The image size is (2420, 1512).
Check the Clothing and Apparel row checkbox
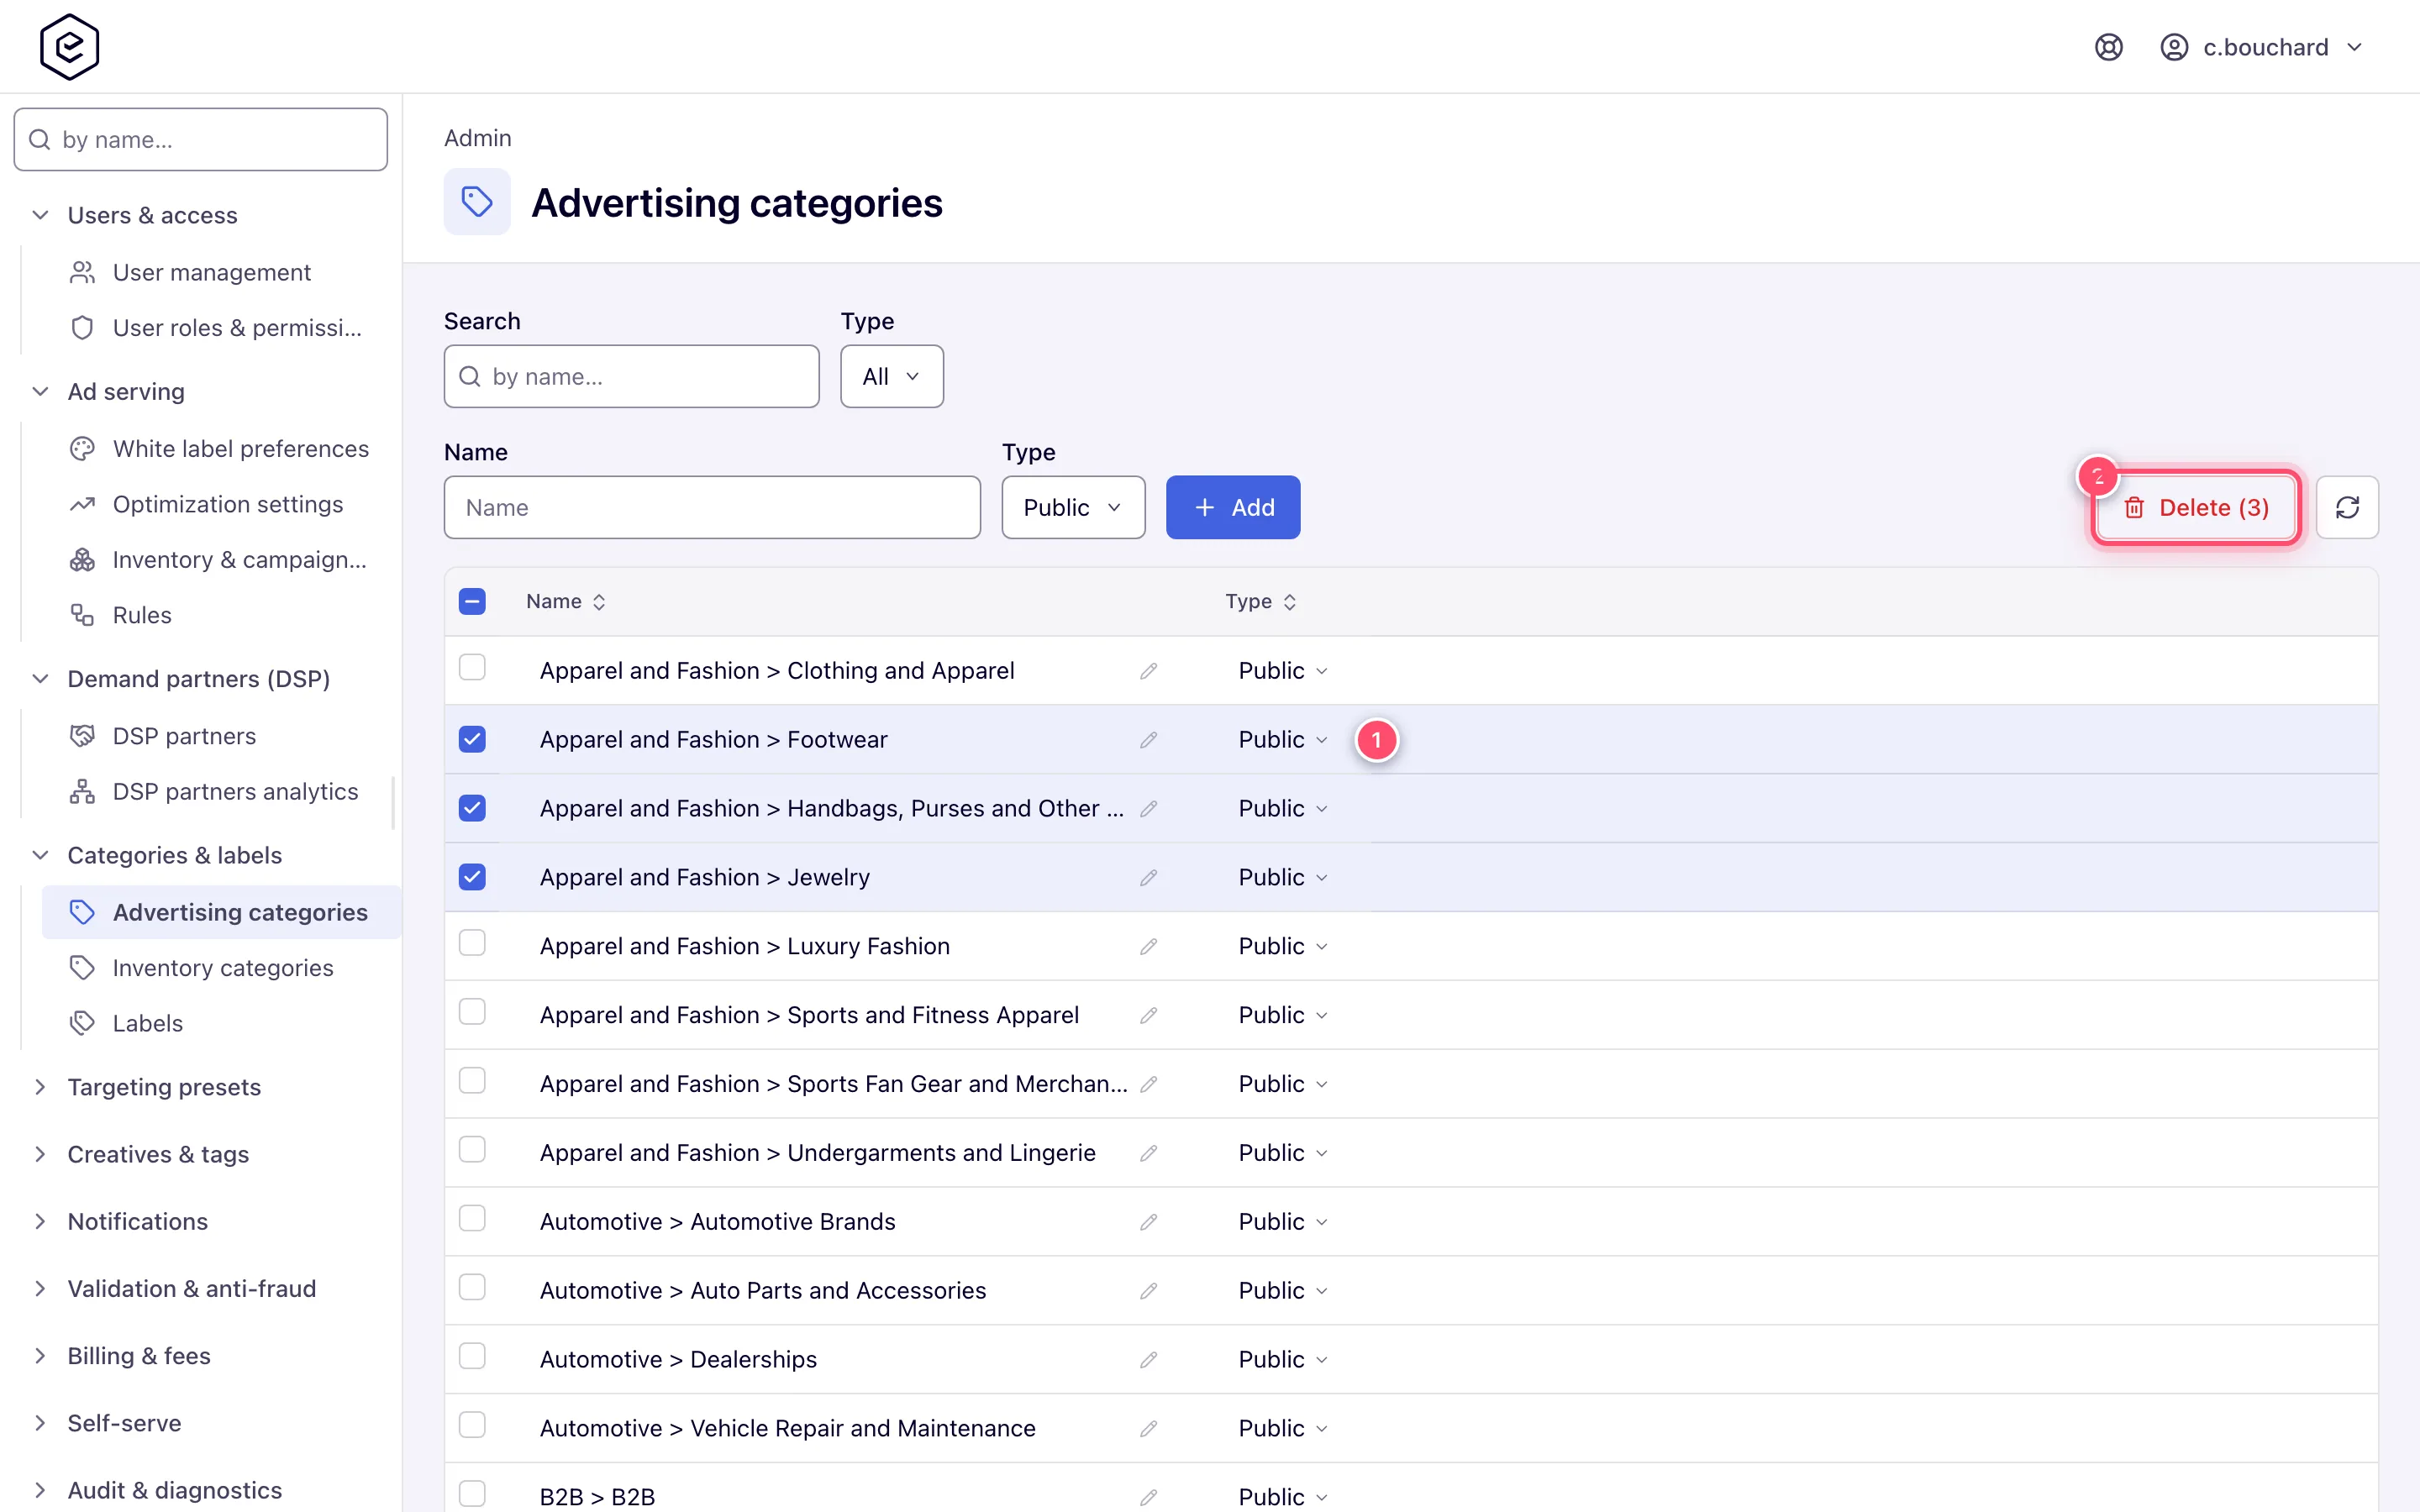pyautogui.click(x=472, y=668)
